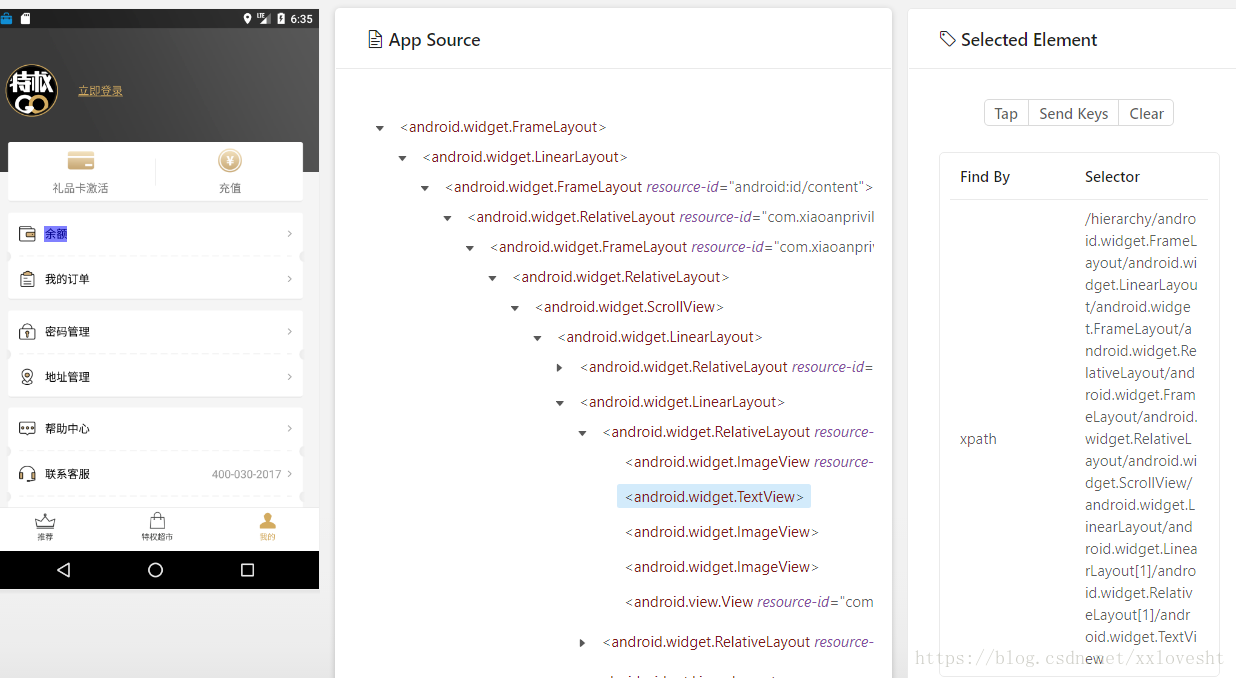The height and width of the screenshot is (678, 1236).
Task: Tap the 我的订单 clipboard icon
Action: pyautogui.click(x=27, y=279)
